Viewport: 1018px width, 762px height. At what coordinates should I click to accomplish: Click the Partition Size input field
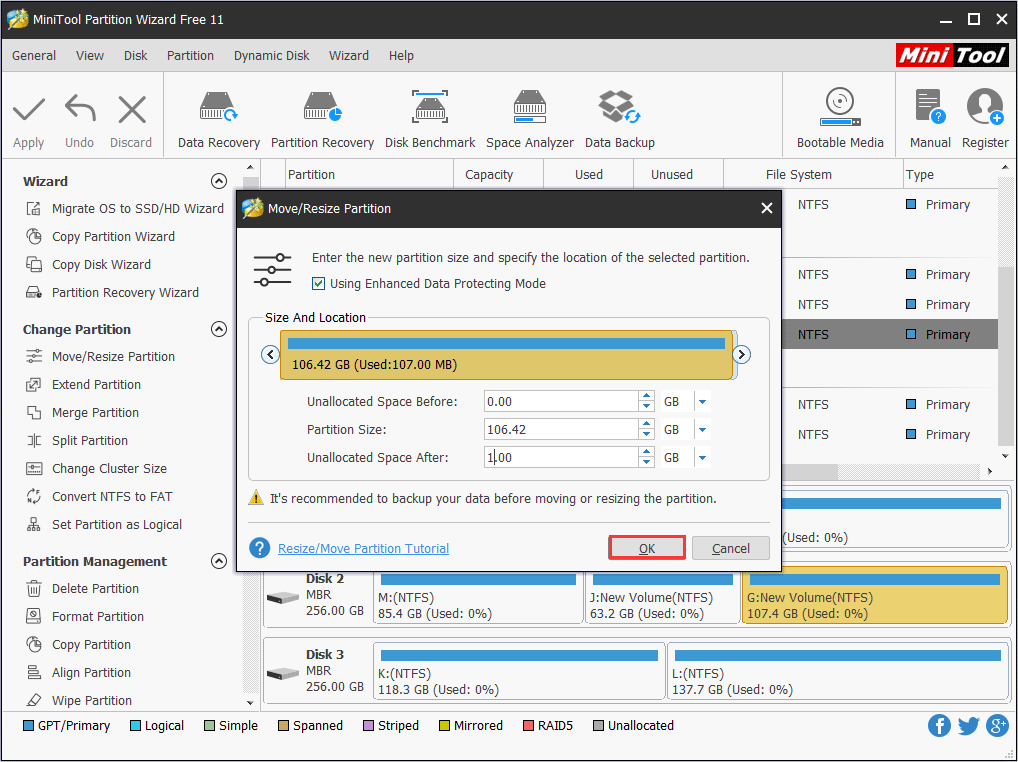click(x=561, y=430)
